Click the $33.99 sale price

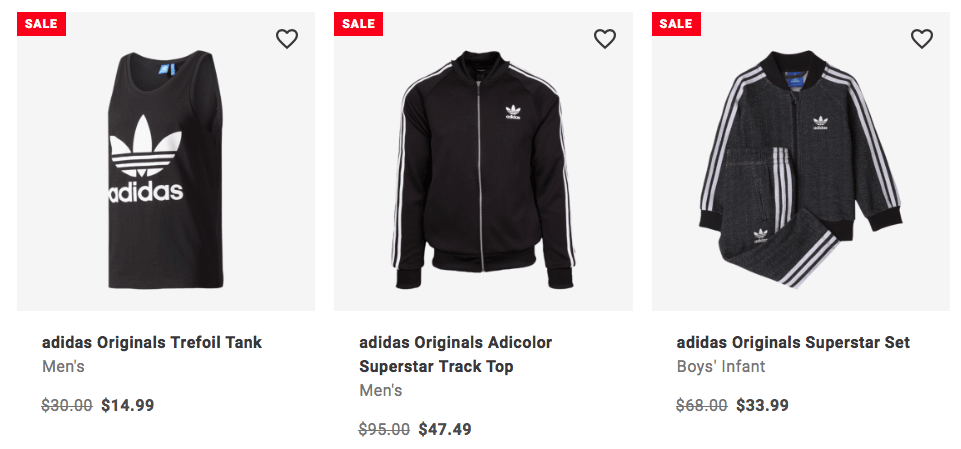(x=762, y=405)
